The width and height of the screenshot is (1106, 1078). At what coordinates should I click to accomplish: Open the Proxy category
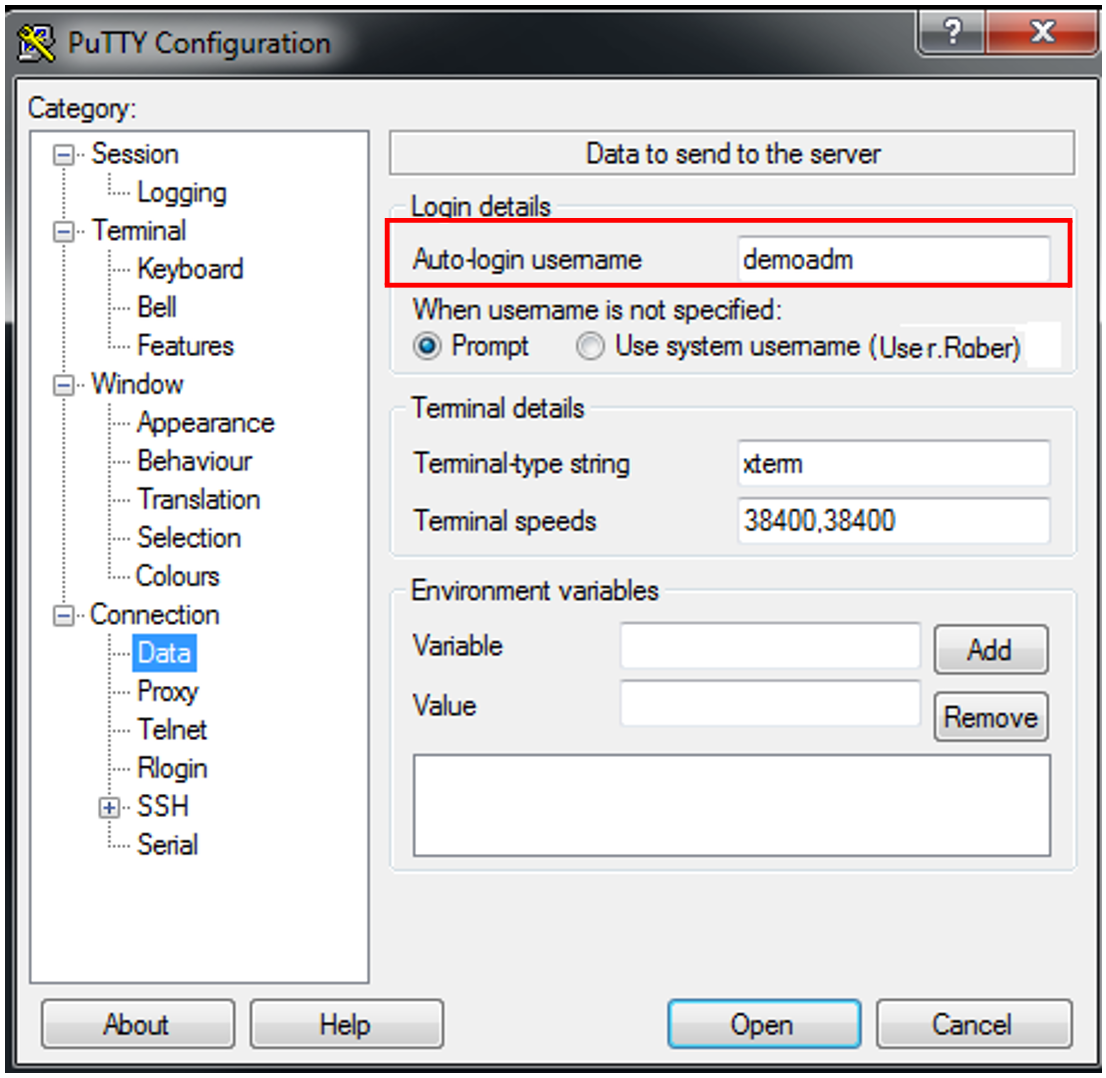167,692
